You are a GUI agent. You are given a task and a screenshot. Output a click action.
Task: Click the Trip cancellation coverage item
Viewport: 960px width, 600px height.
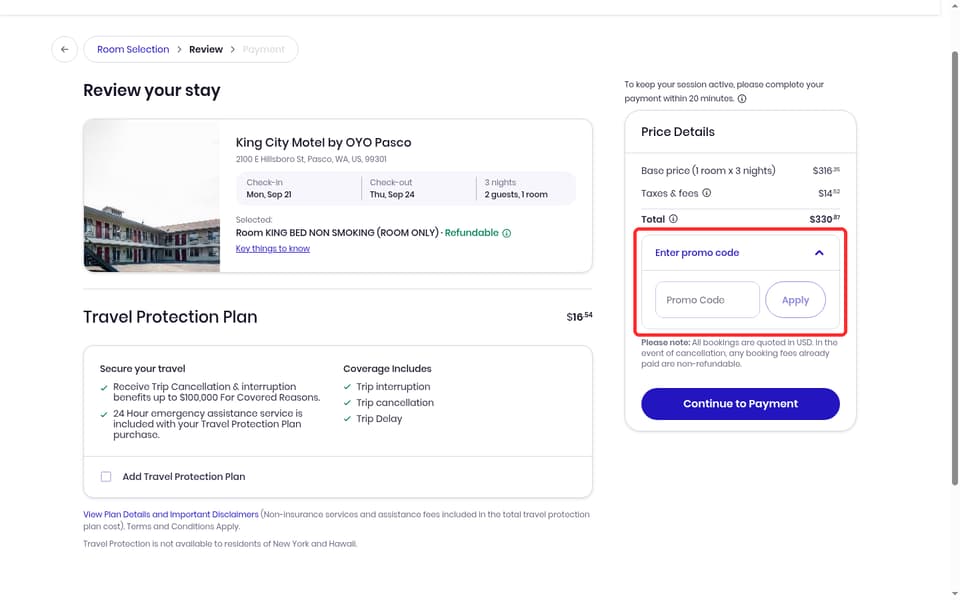tap(395, 403)
